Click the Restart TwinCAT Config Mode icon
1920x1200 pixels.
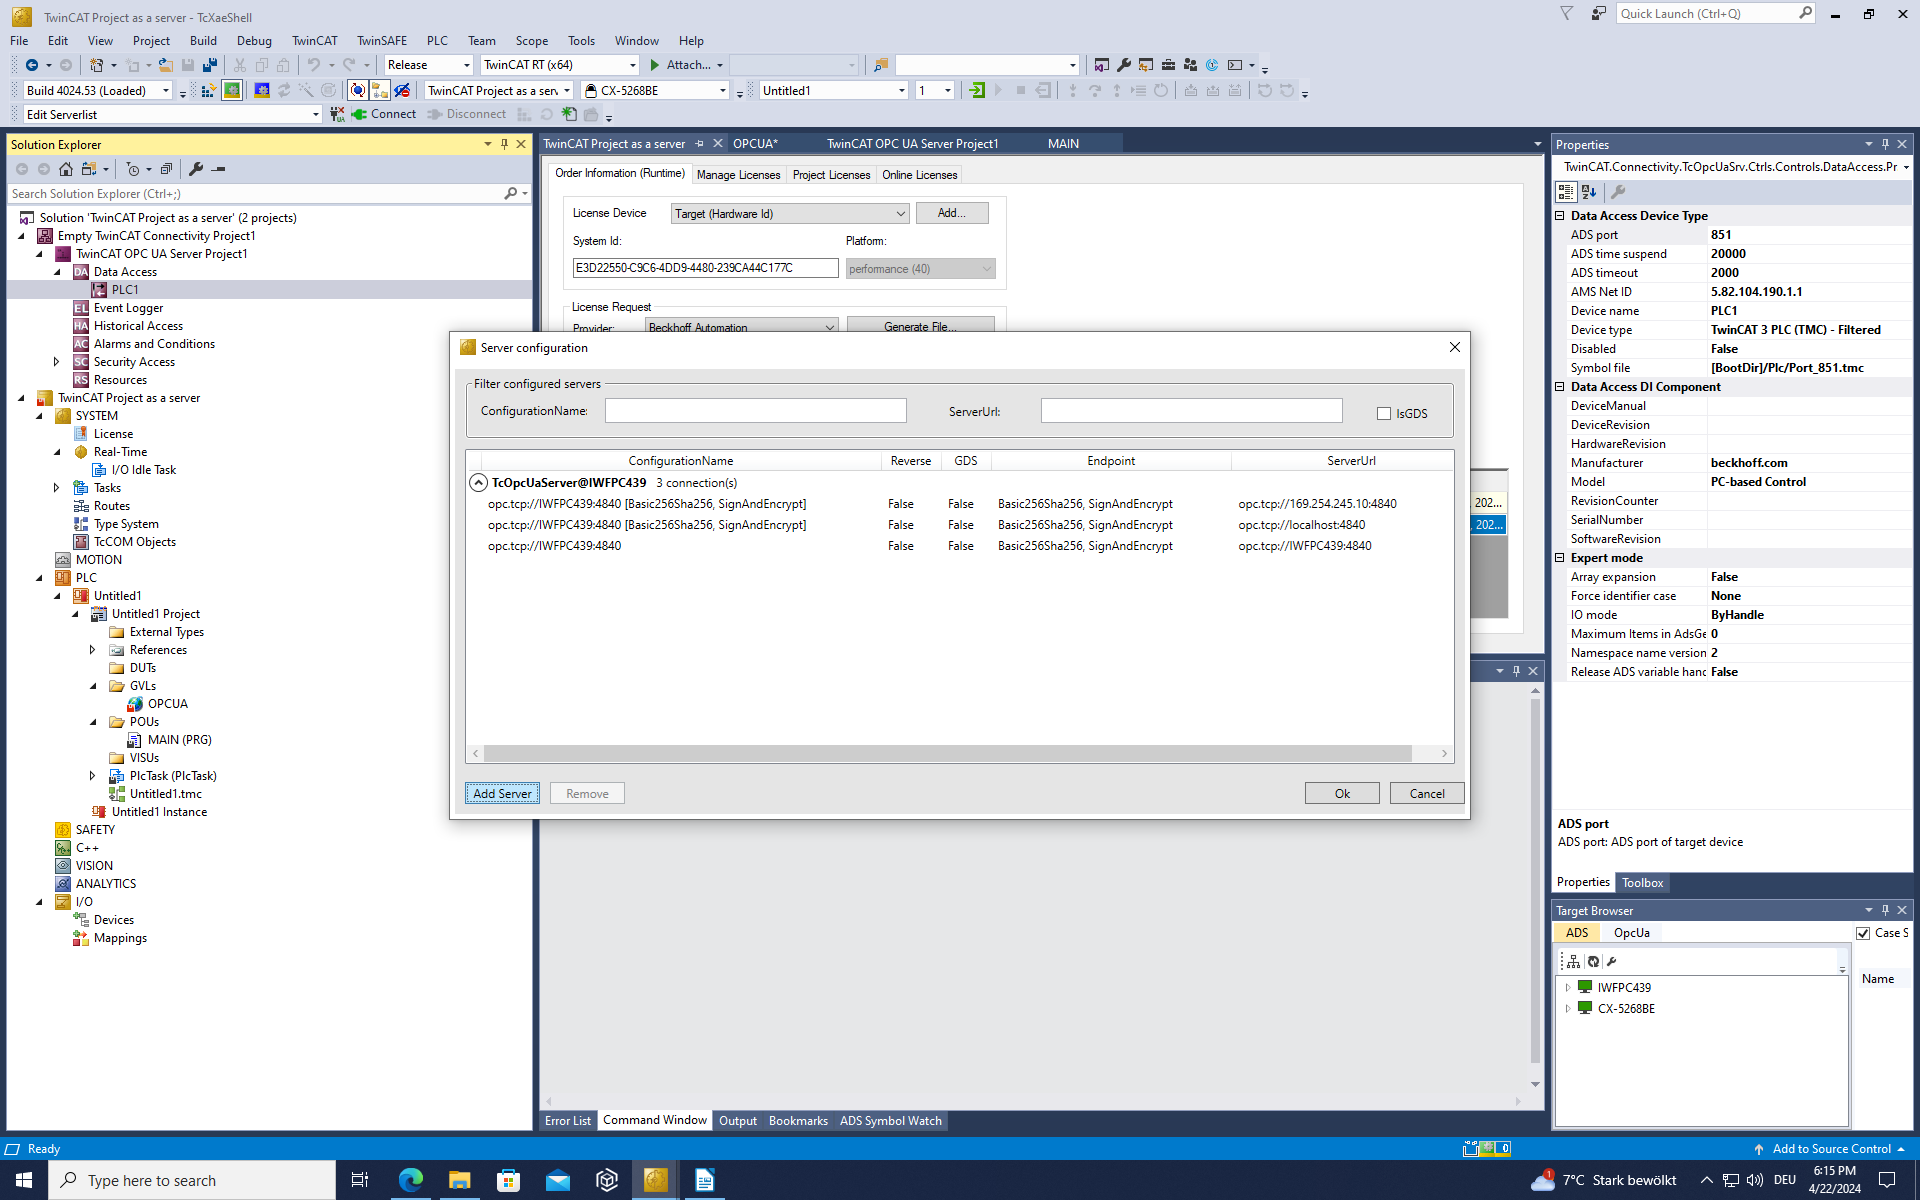tap(261, 91)
